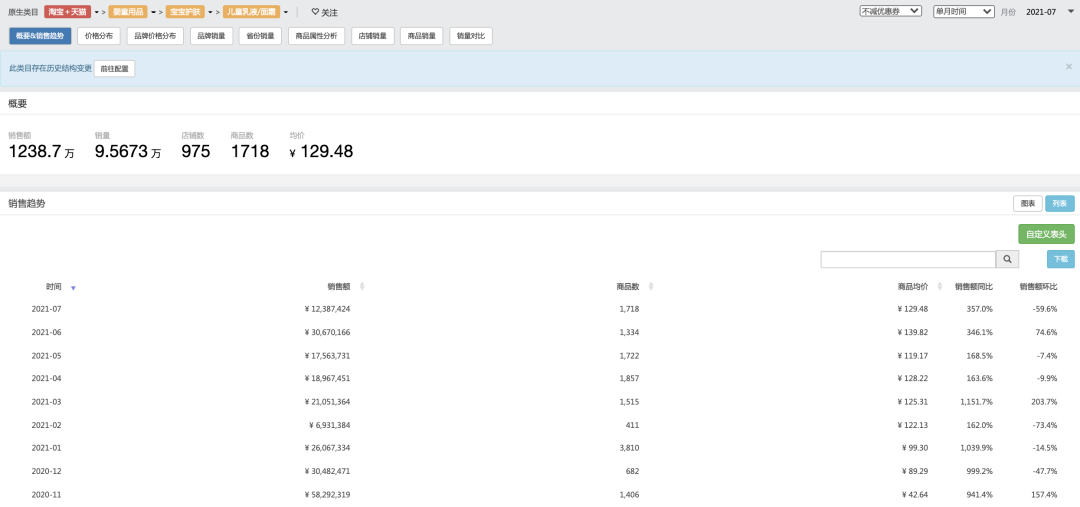Switch to the 省份销量 tab
Screen dimensions: 1080x507
pyautogui.click(x=260, y=37)
